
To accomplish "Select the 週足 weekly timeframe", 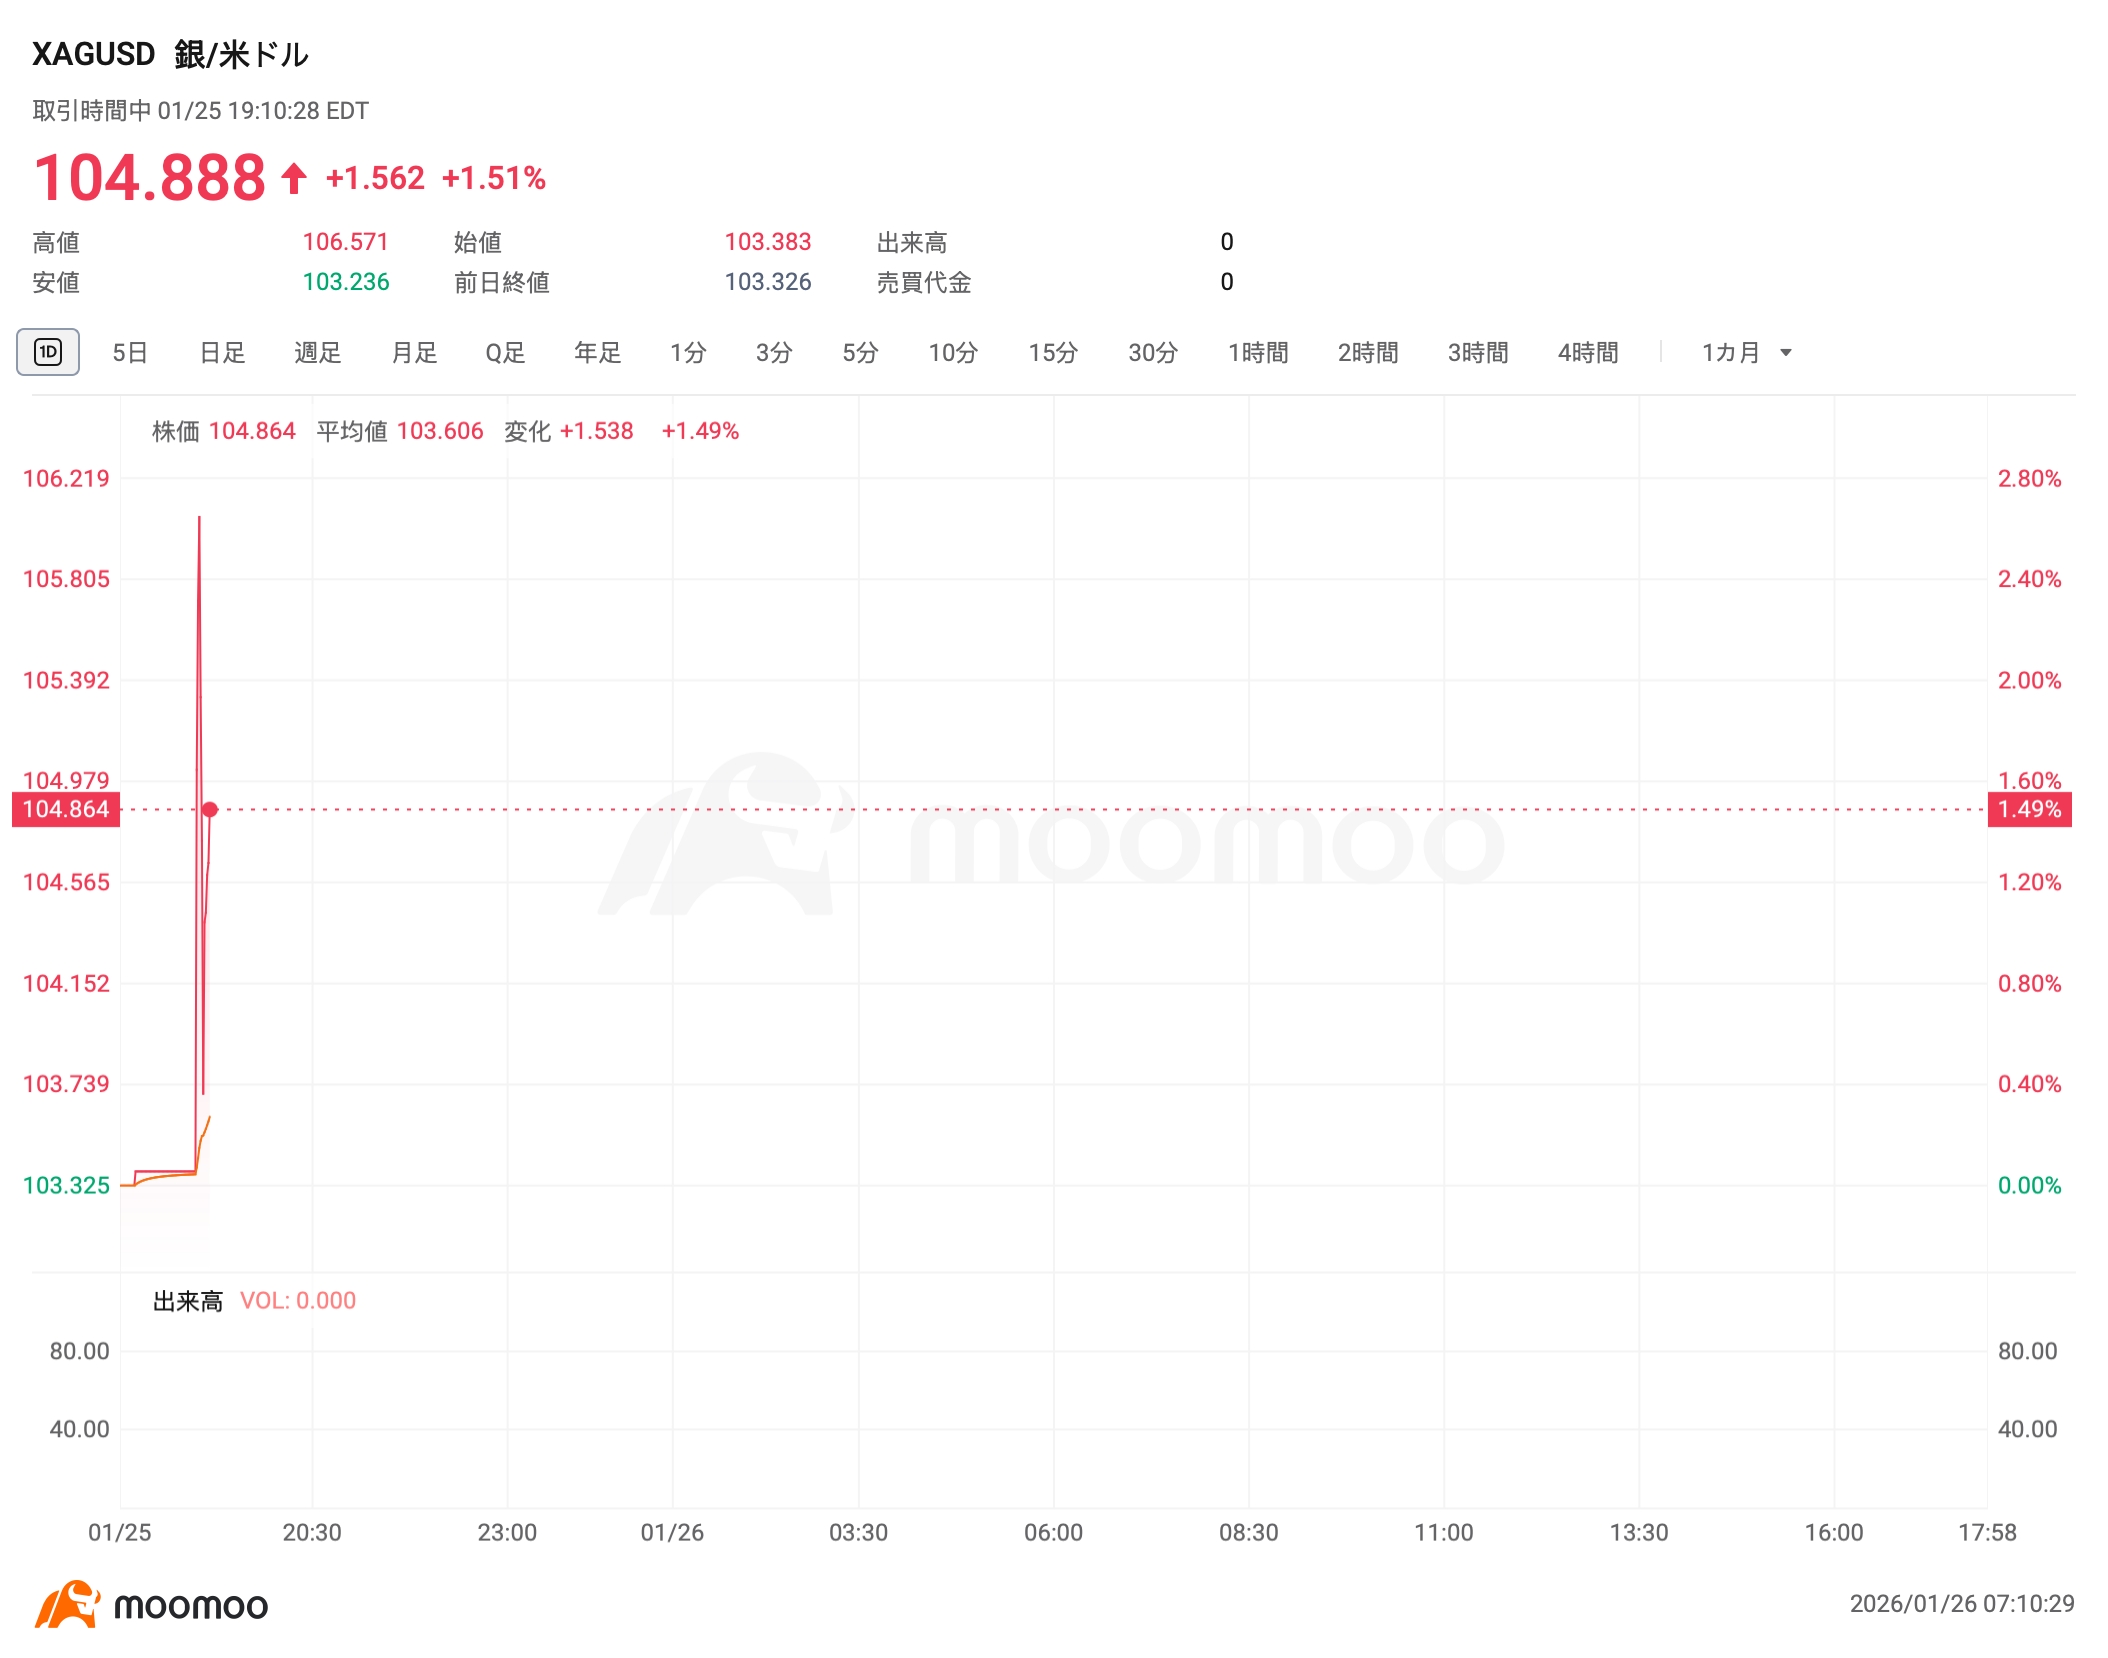I will [317, 352].
